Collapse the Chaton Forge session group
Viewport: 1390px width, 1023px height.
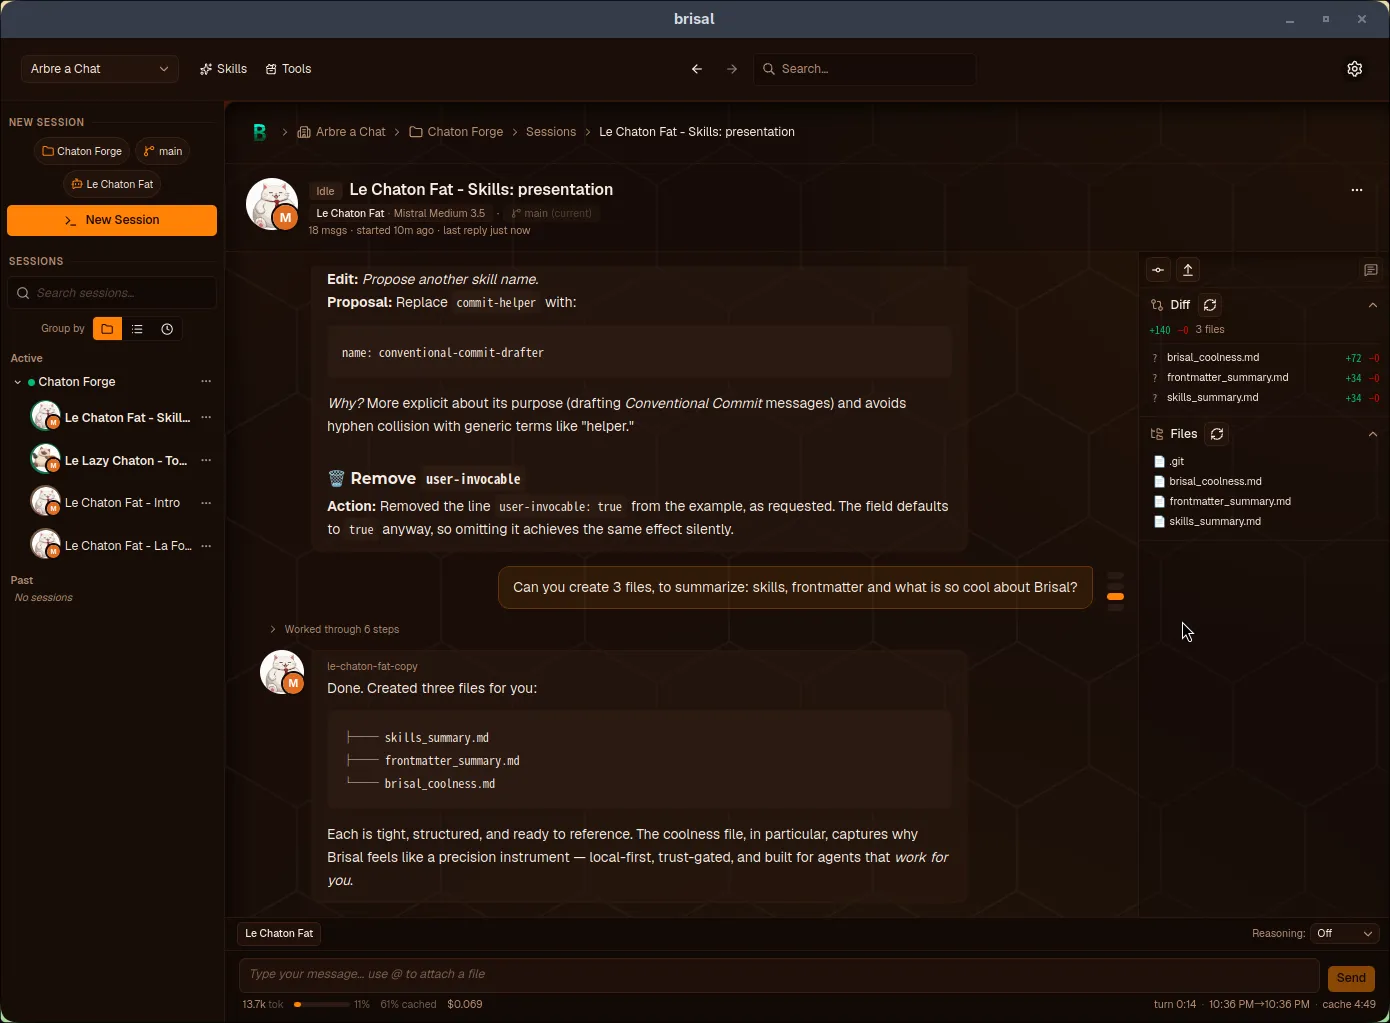tap(17, 382)
